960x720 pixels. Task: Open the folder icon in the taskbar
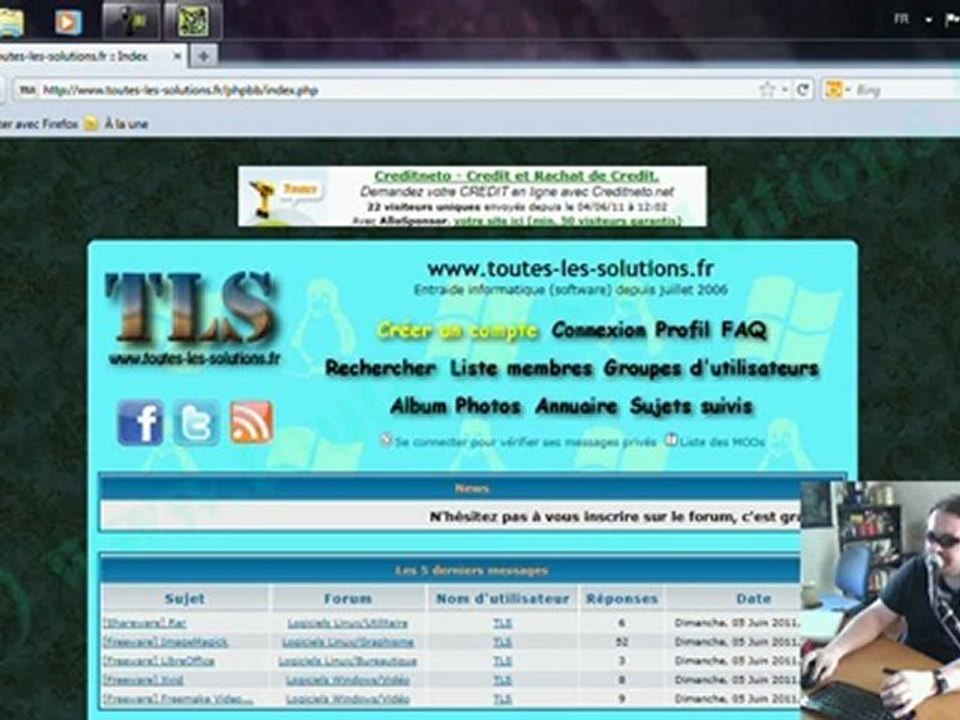coord(10,22)
